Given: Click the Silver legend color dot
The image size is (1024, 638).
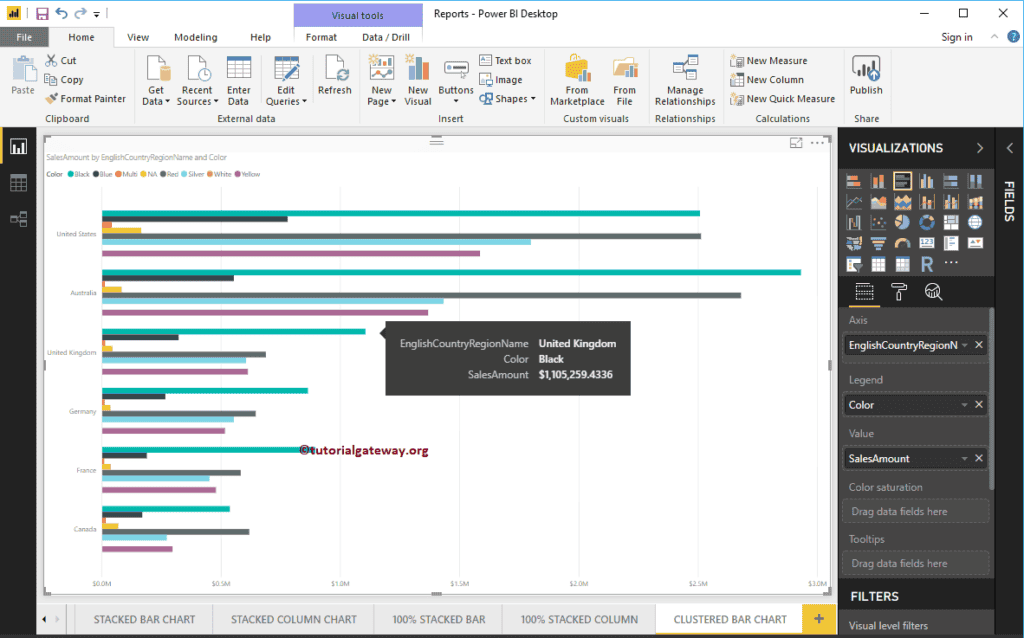Looking at the screenshot, I should click(x=184, y=174).
